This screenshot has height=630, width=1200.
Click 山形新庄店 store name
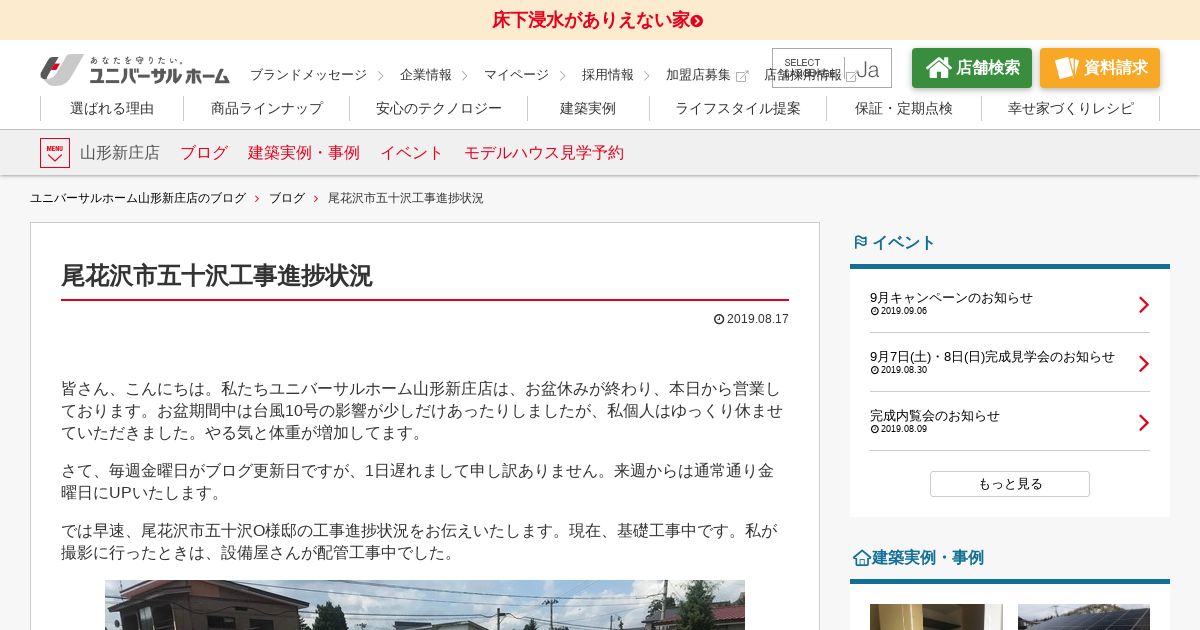coord(120,153)
